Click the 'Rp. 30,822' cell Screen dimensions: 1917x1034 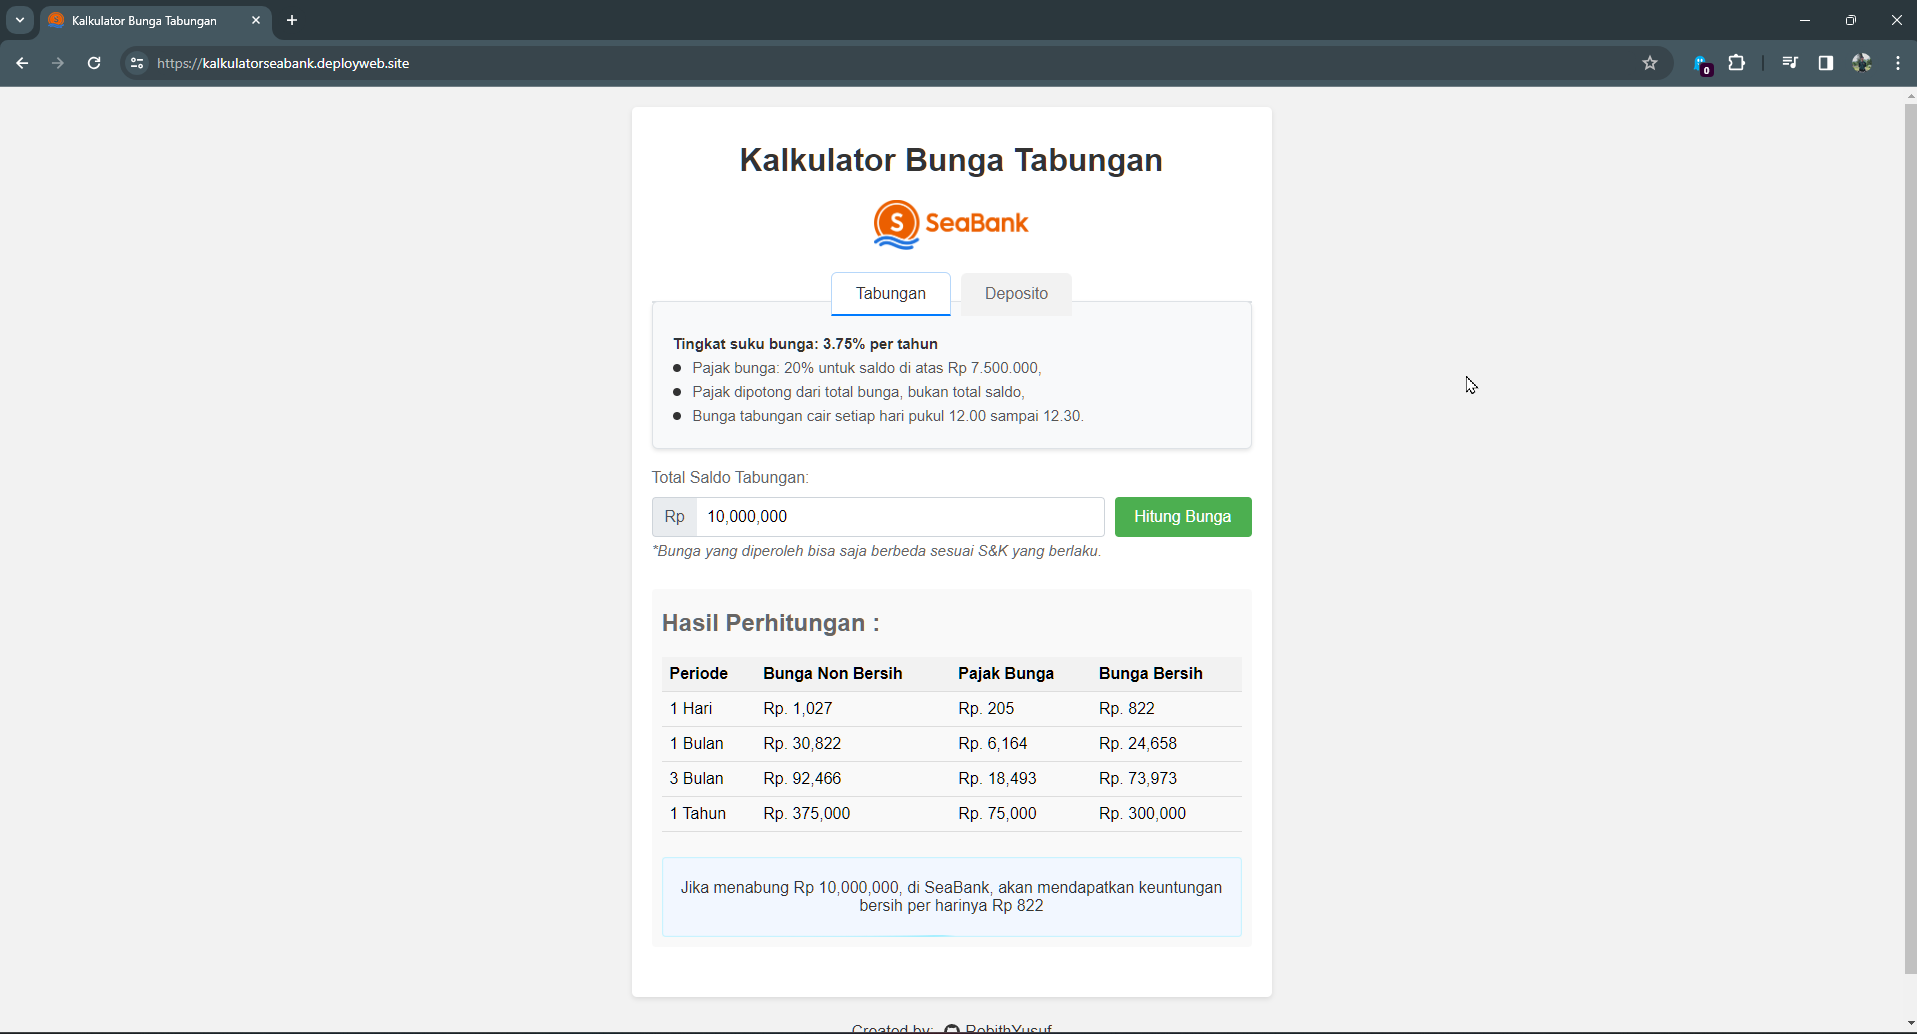tap(802, 744)
